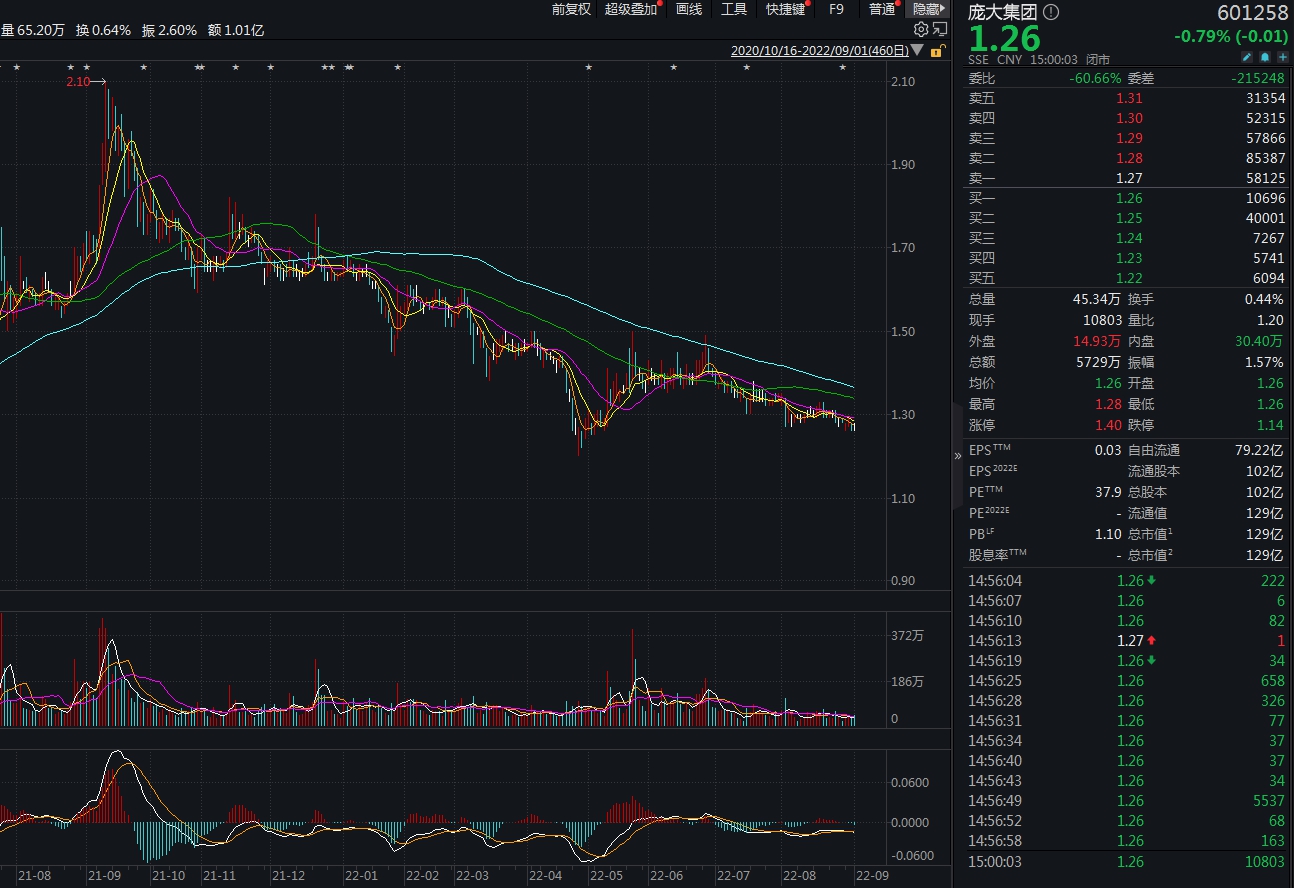Click the 内盘 value 30.40万

(x=1259, y=341)
